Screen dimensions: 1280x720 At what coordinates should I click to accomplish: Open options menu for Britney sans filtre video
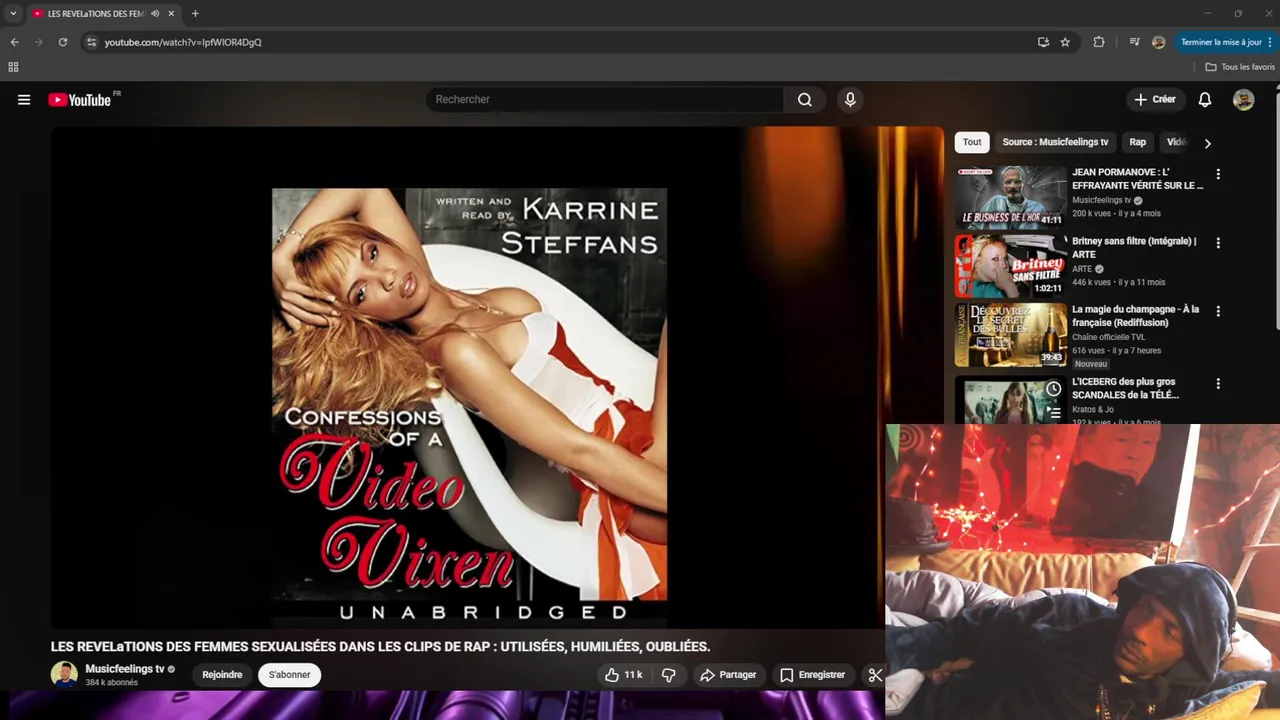(x=1218, y=243)
